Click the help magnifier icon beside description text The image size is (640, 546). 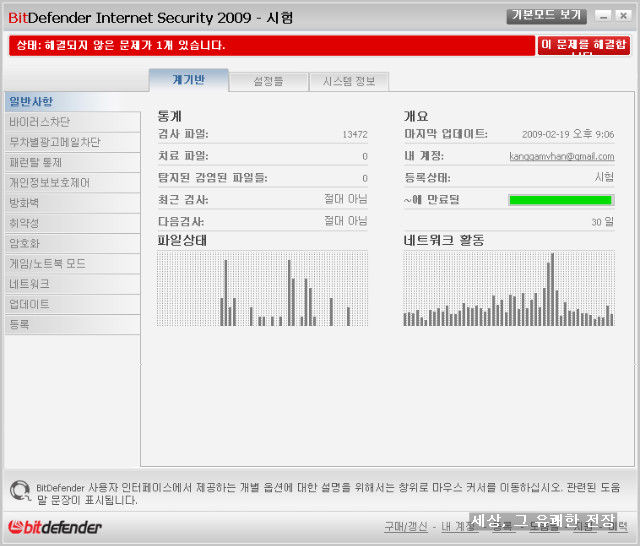(x=20, y=491)
